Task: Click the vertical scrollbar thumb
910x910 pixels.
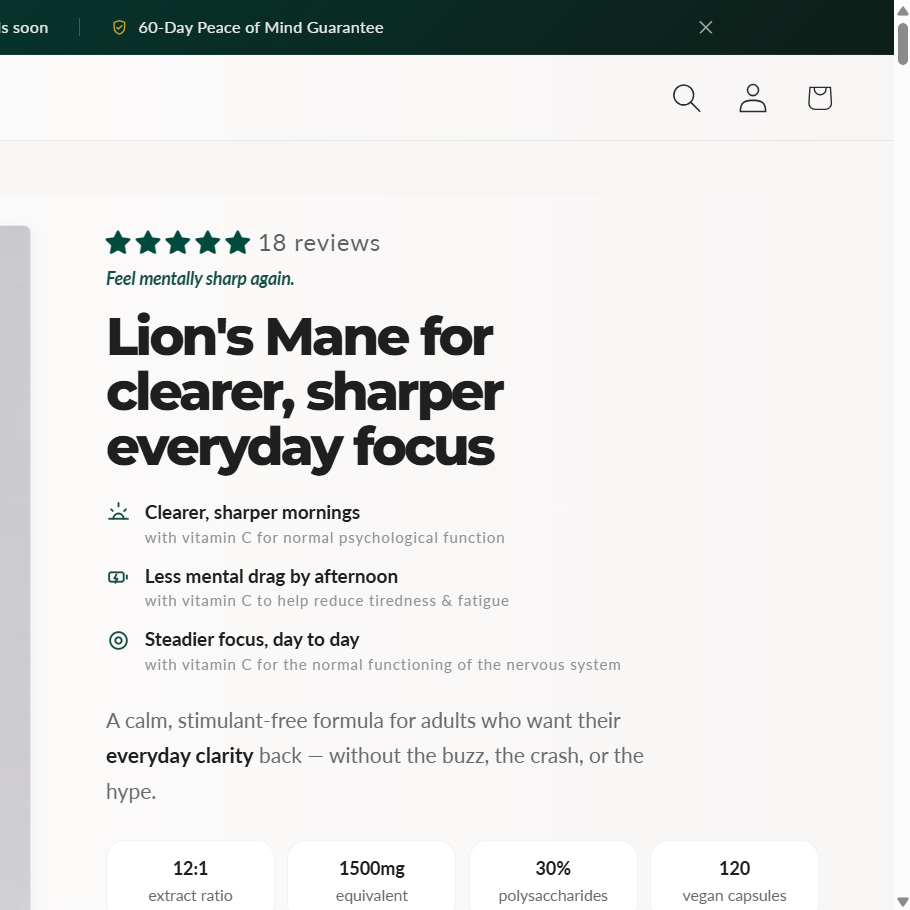Action: pyautogui.click(x=902, y=44)
